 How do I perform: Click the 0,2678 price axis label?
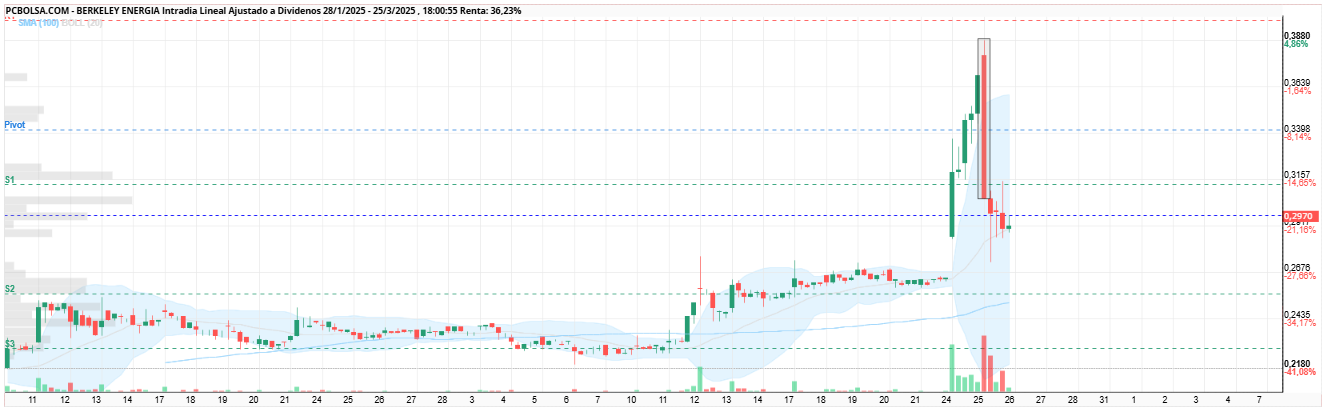(x=1297, y=268)
